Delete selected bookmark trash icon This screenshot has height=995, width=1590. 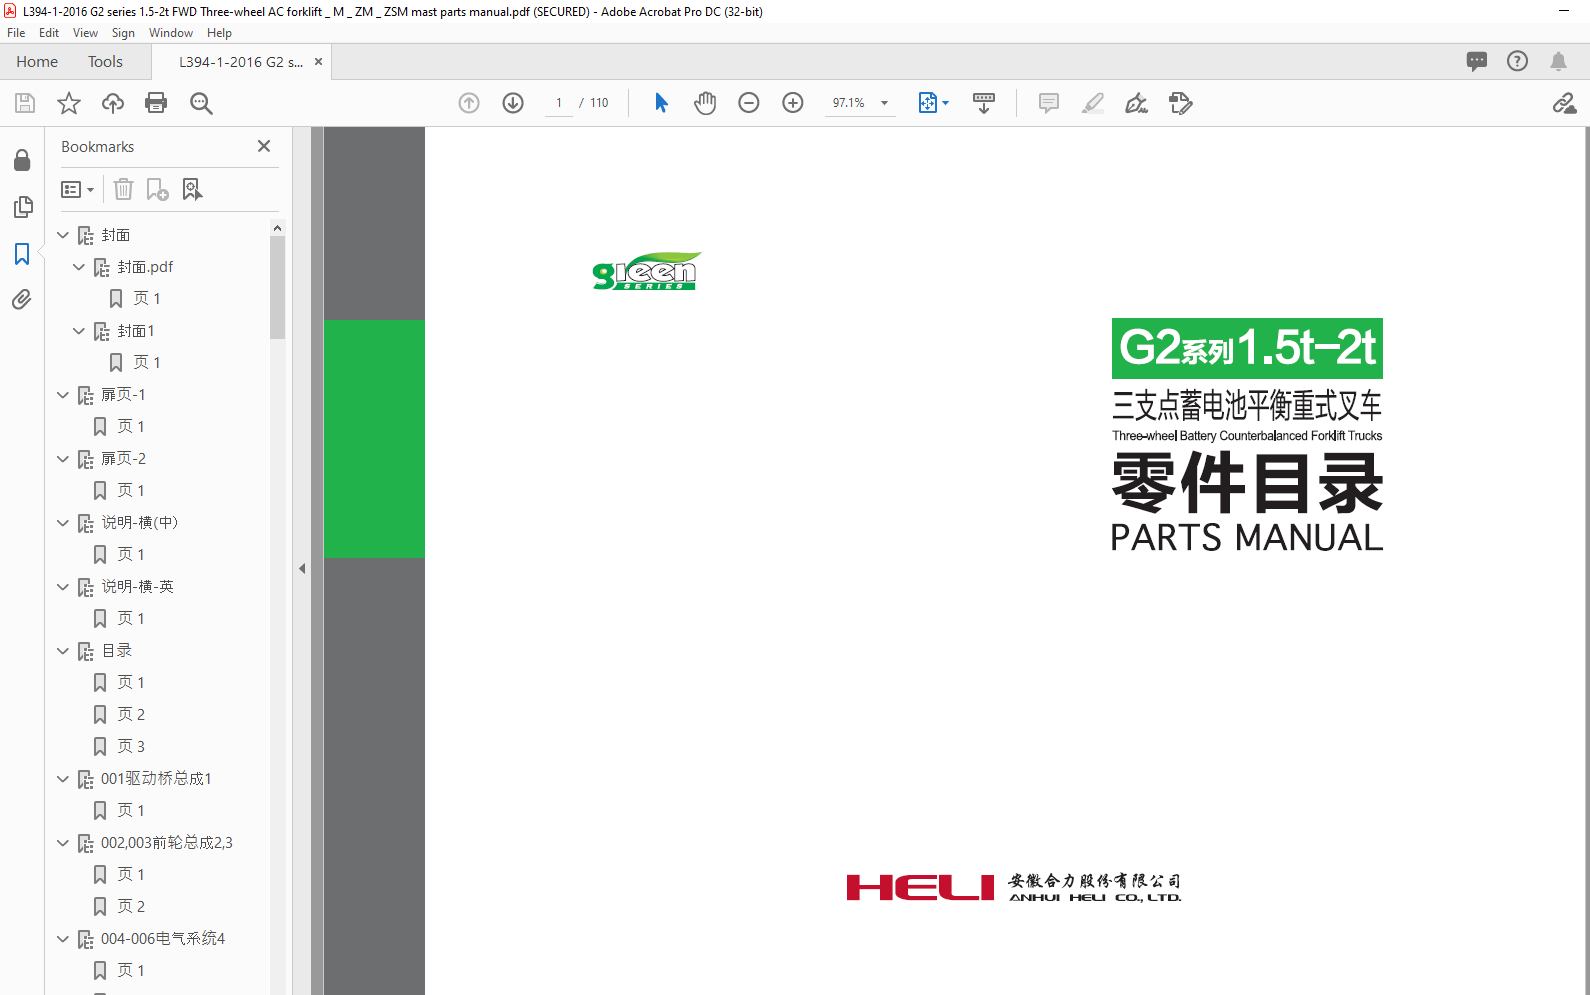click(123, 189)
